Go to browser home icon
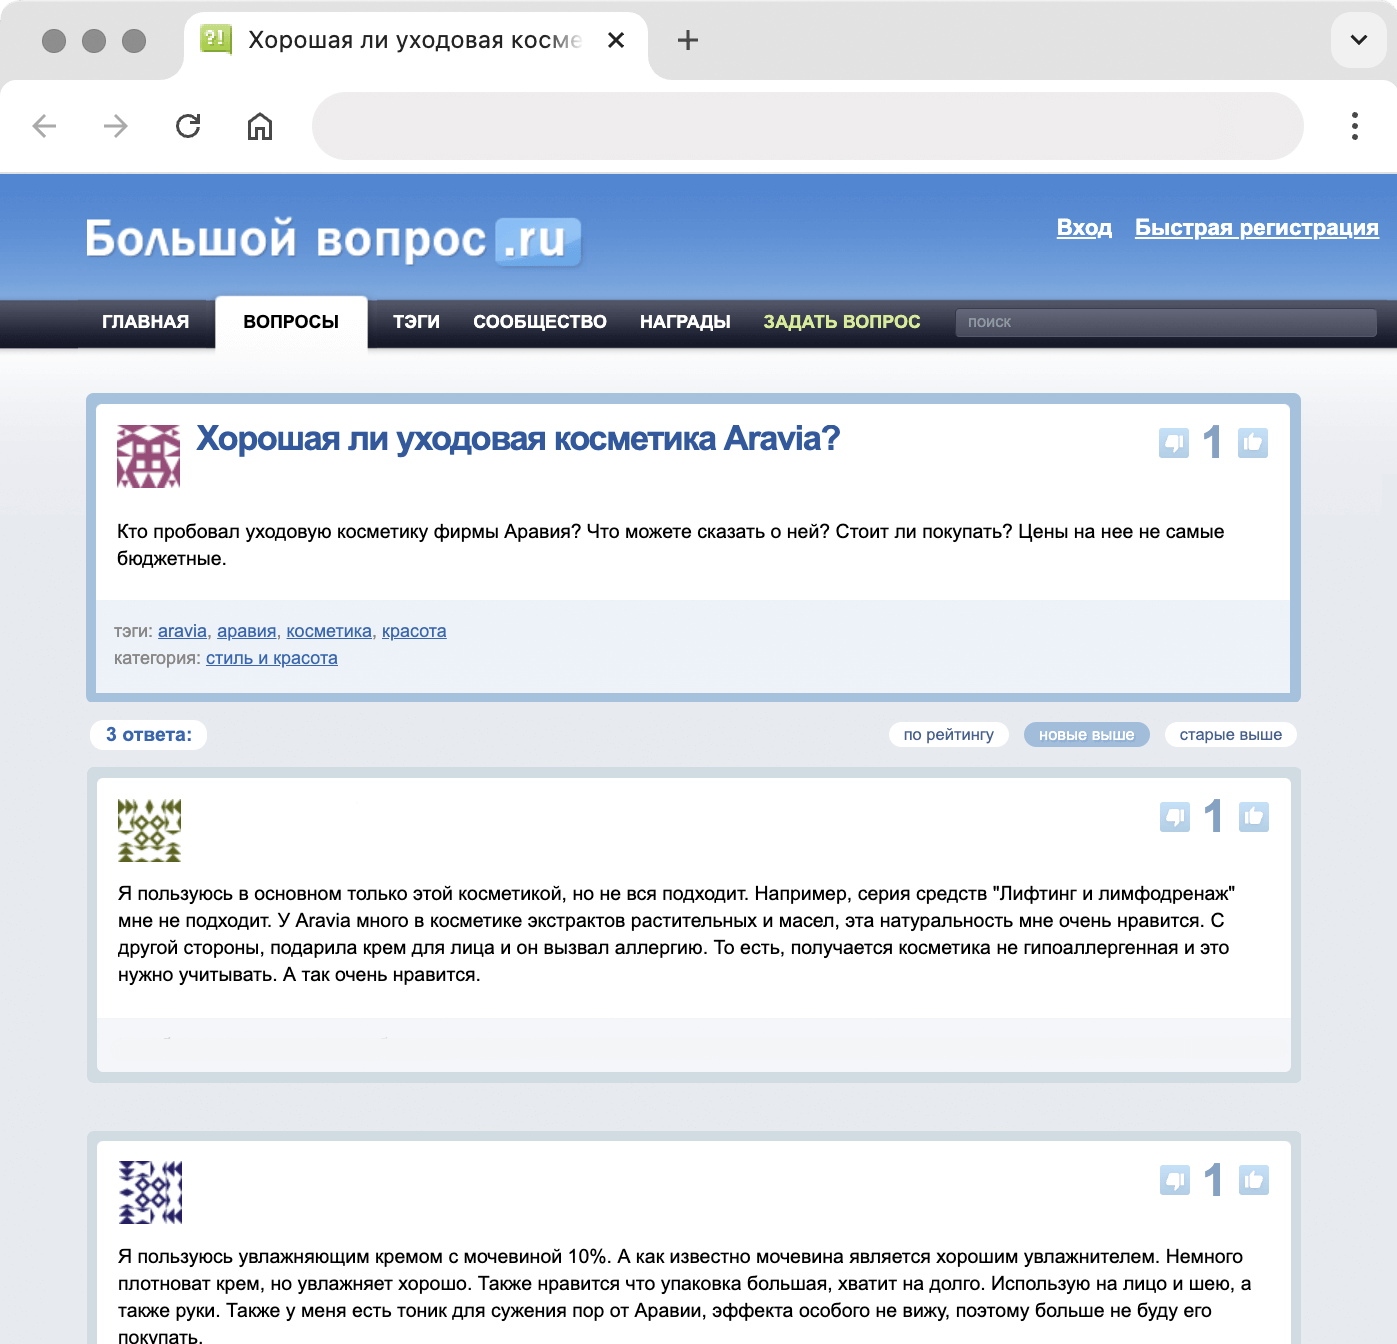Screen dimensions: 1397x1344 [x=260, y=126]
